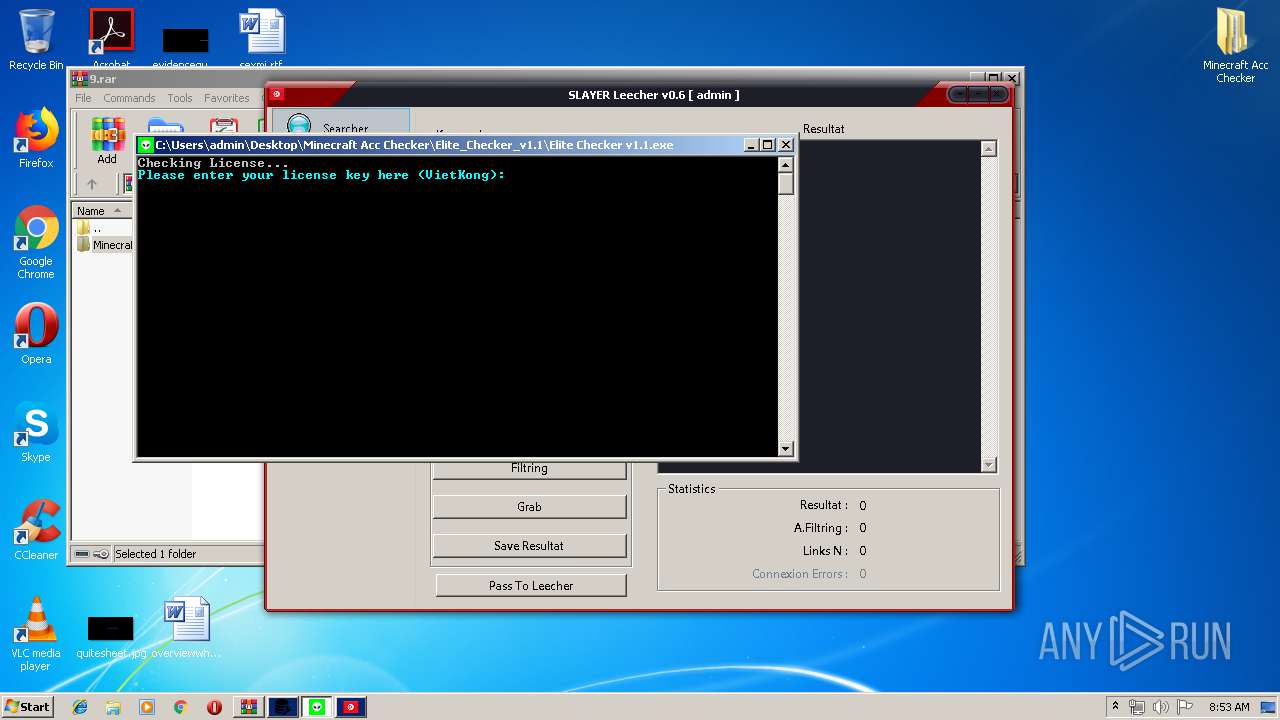Click the Save Resultat button
The height and width of the screenshot is (720, 1280).
click(529, 546)
